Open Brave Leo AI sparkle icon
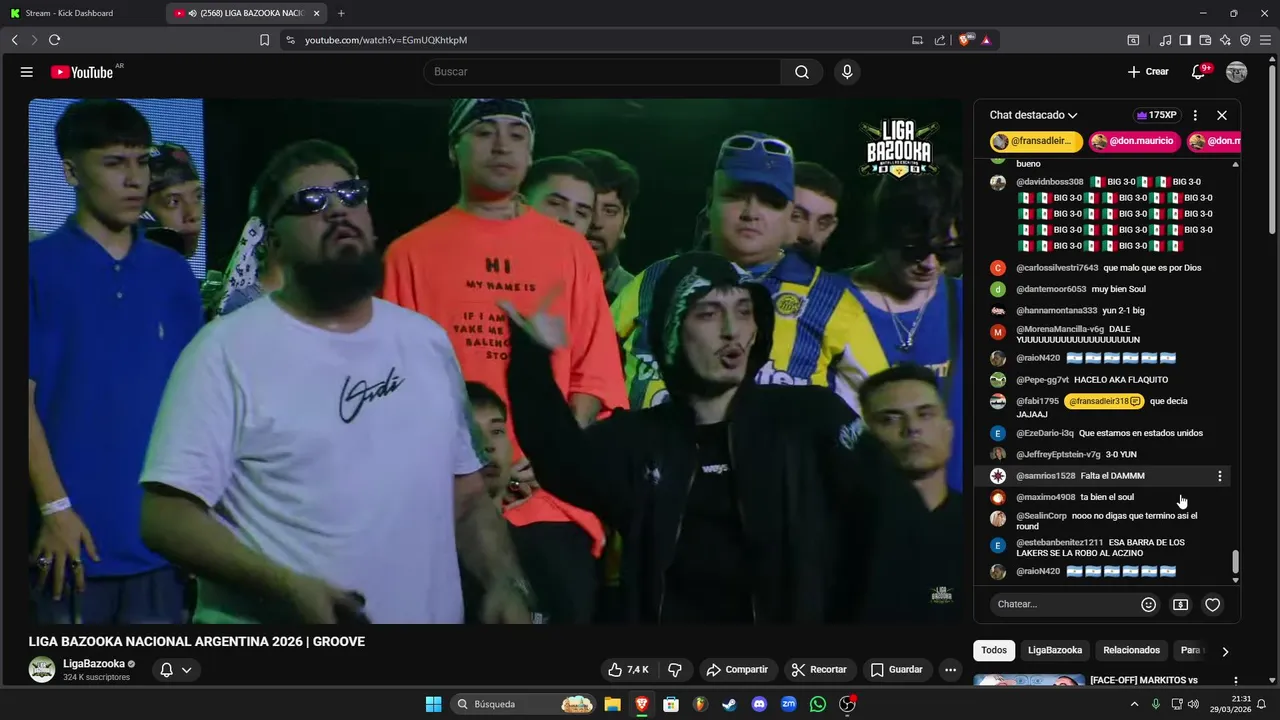 [x=1225, y=40]
